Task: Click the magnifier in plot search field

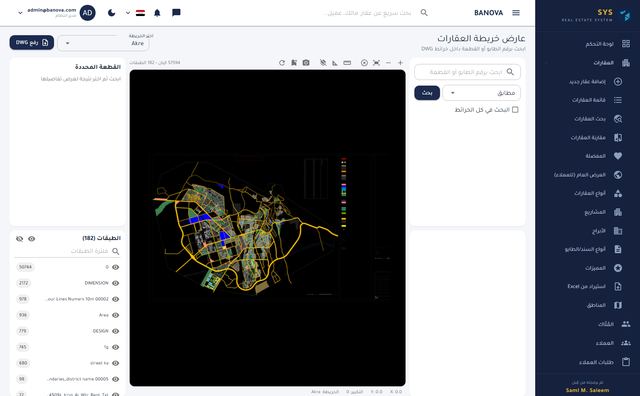Action: [510, 72]
